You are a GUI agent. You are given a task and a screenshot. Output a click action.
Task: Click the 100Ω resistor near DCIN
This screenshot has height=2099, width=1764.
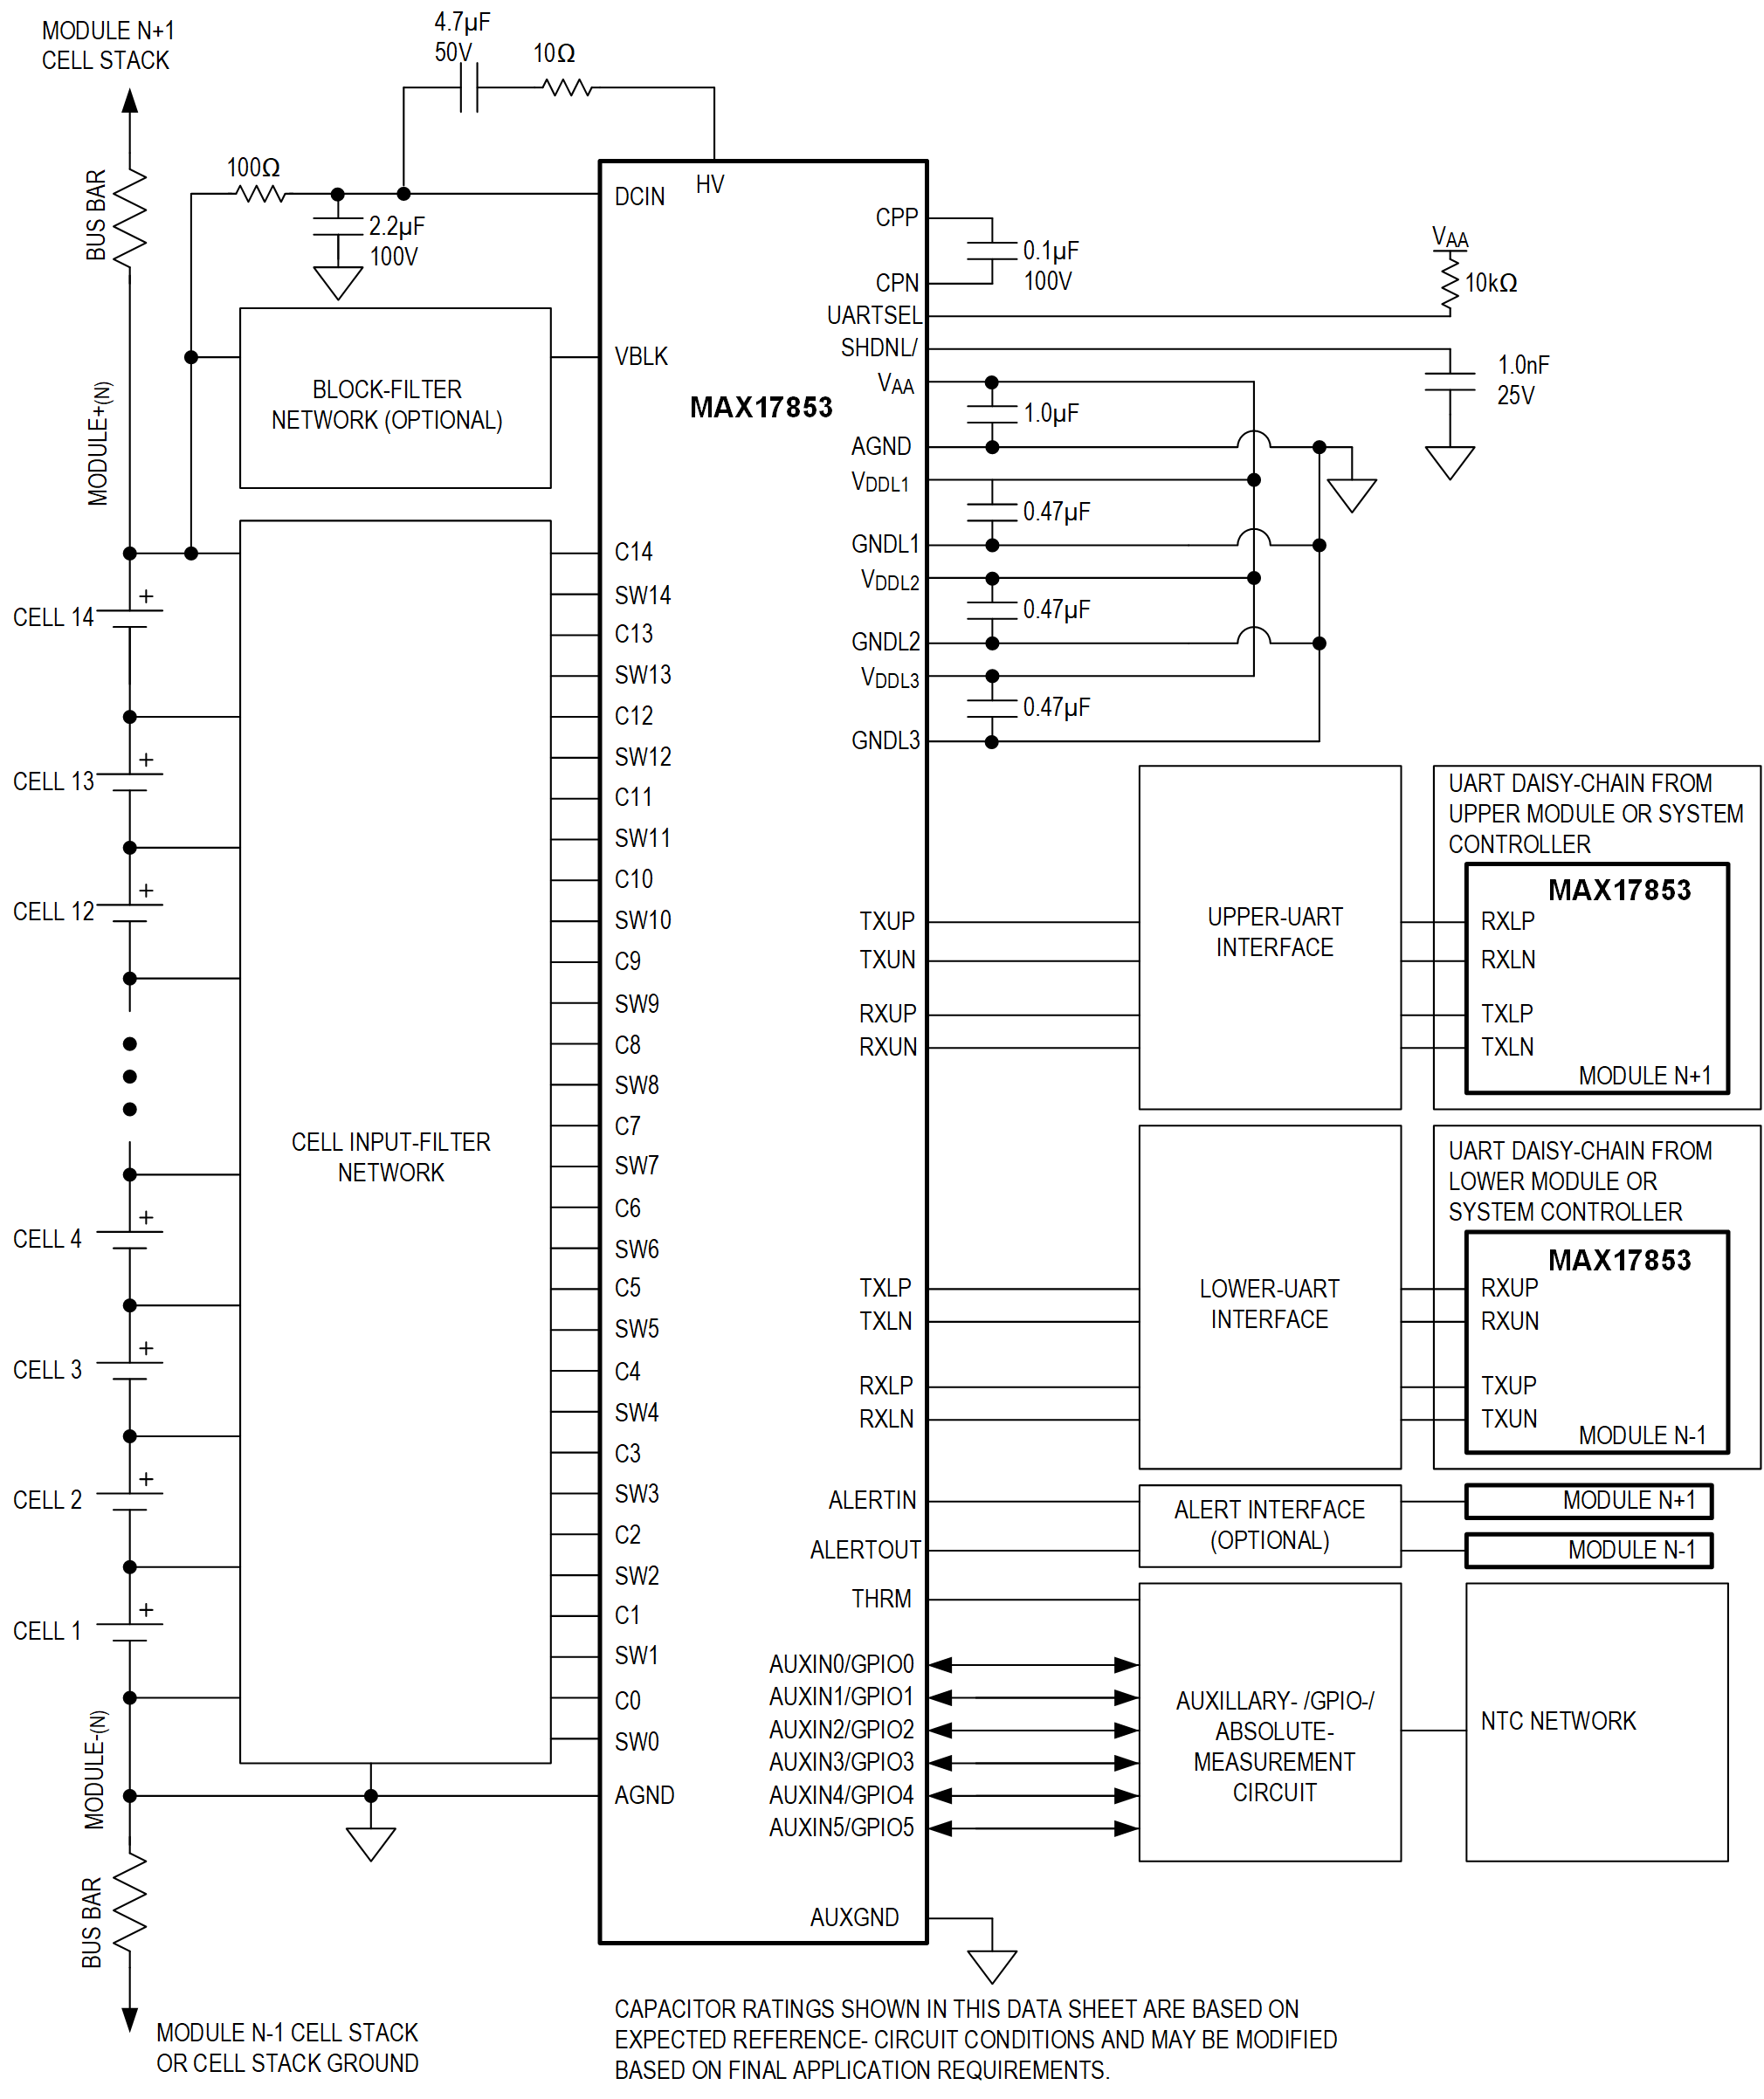tap(258, 193)
